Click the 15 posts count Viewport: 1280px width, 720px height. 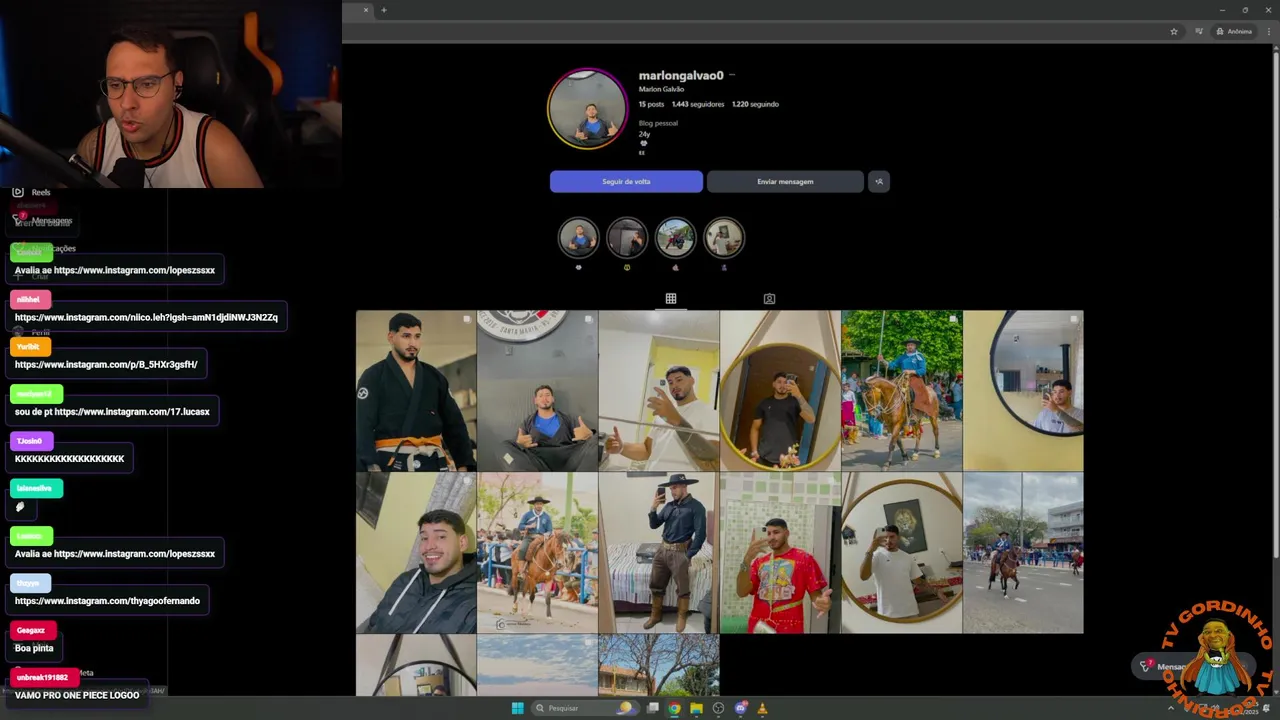tap(651, 104)
